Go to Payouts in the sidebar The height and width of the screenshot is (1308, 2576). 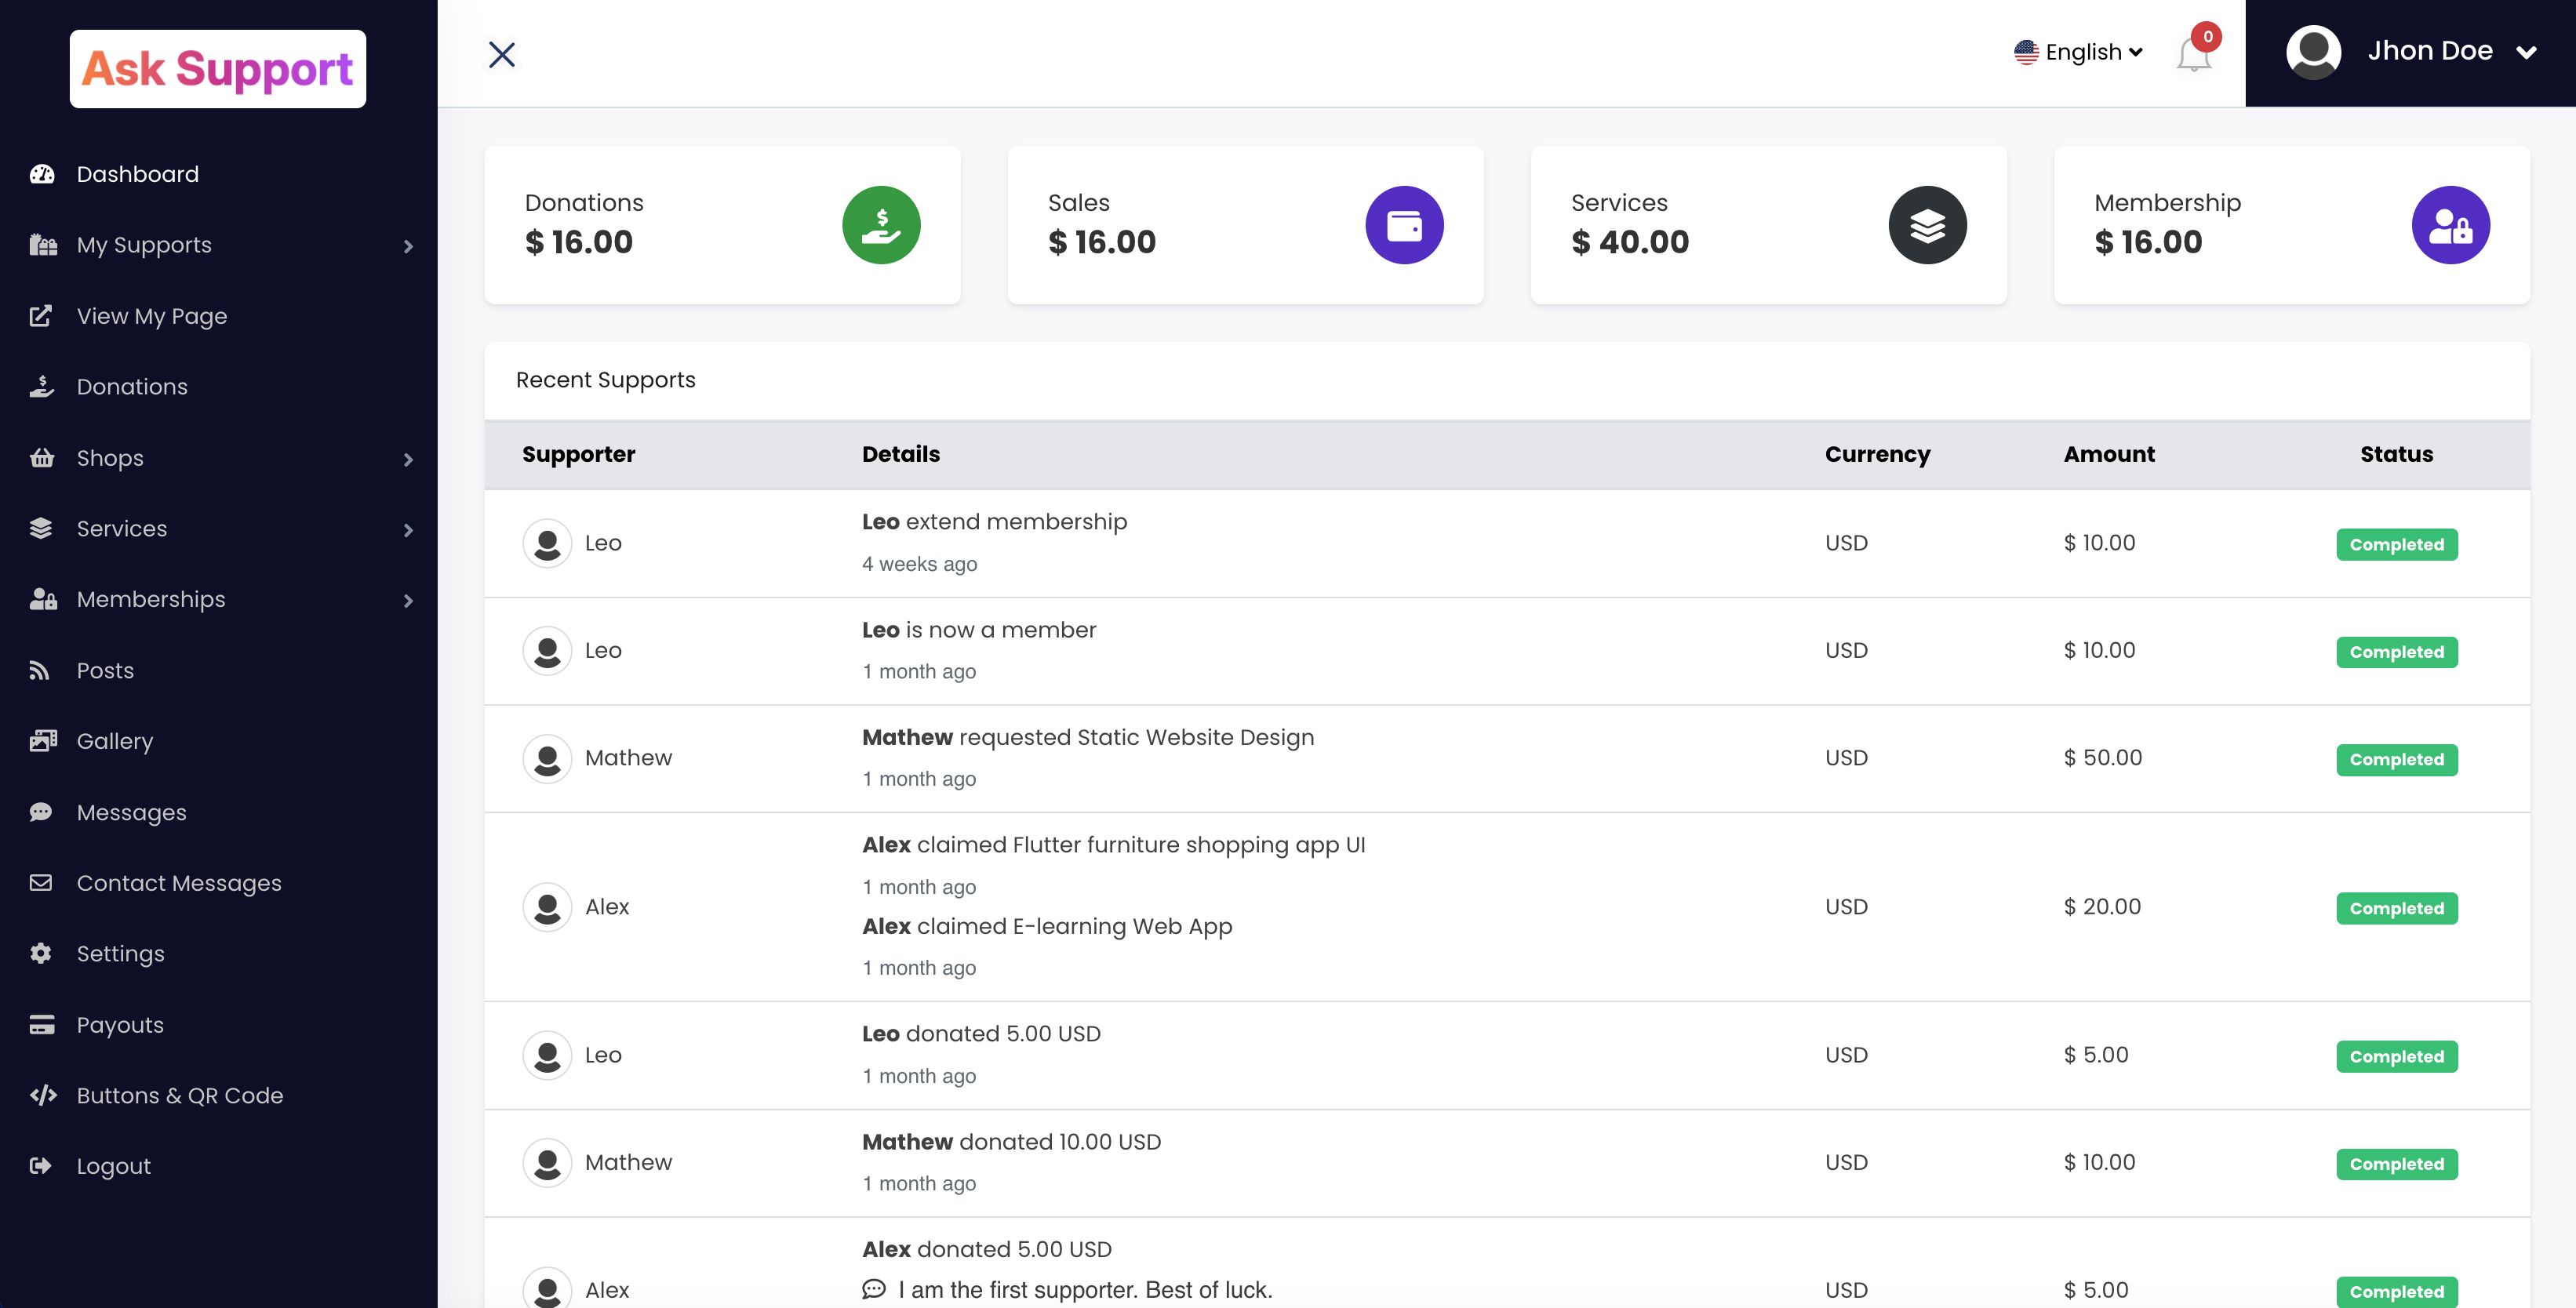pyautogui.click(x=120, y=1025)
